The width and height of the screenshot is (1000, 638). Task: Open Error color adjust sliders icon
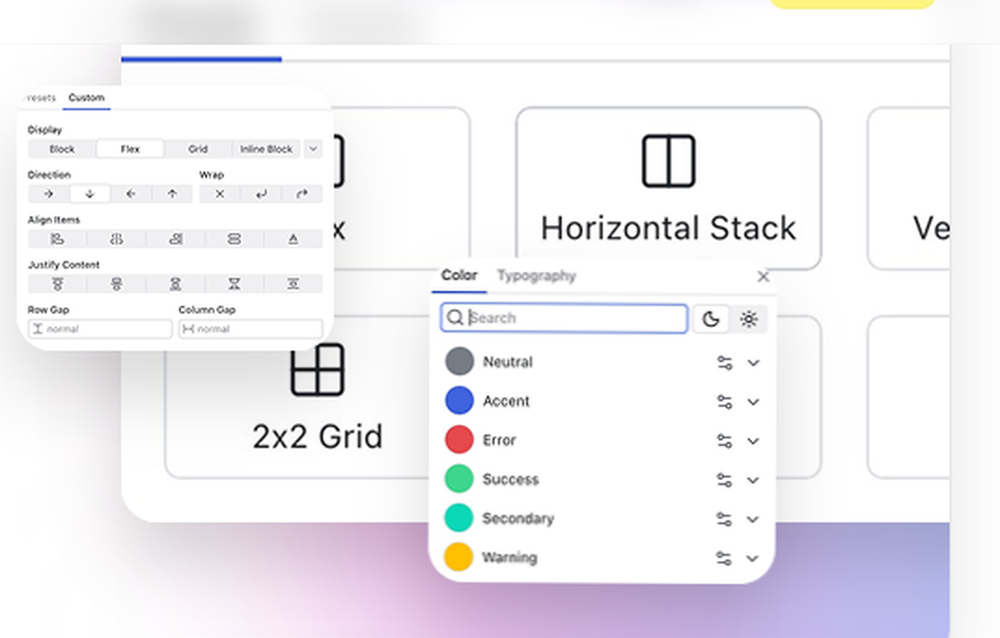[x=724, y=441]
